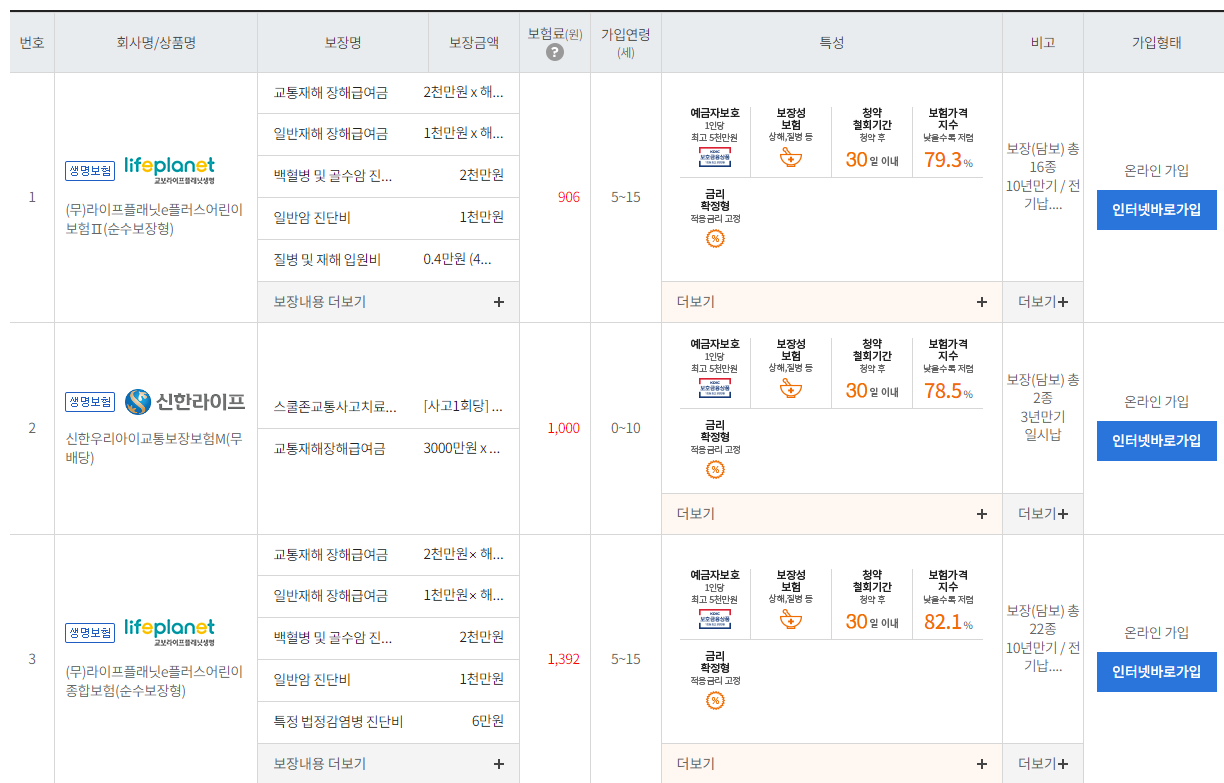This screenshot has width=1224, height=783.
Task: Expand the 특성 더보기 section for 신한라이프
Action: tap(831, 513)
